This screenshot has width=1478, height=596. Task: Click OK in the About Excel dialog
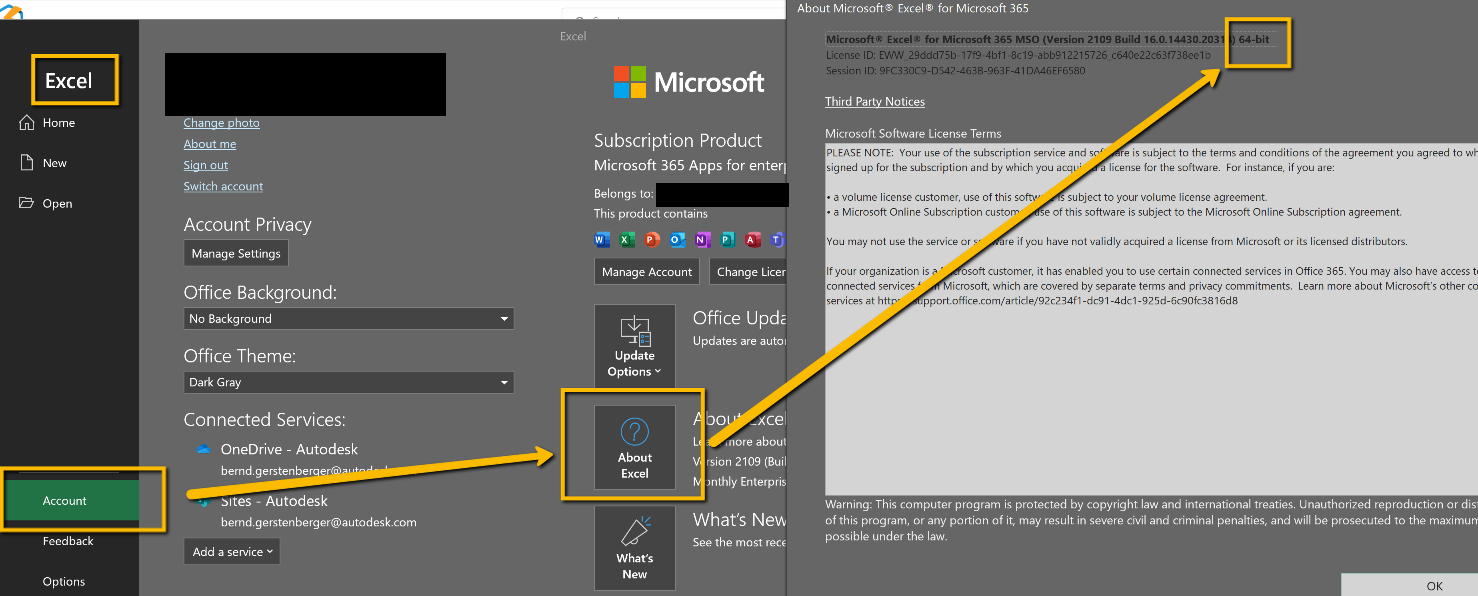pos(1408,586)
